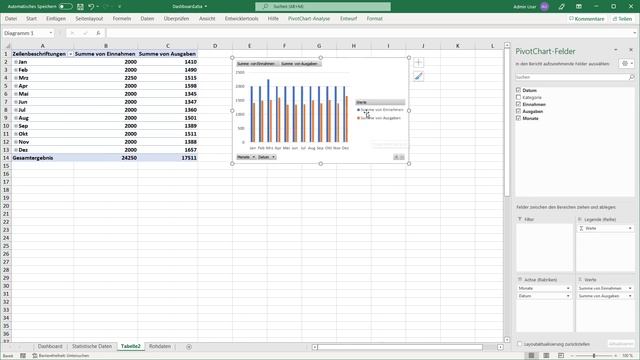640x360 pixels.
Task: Toggle Automatisches Speichern switch
Action: 65,7
